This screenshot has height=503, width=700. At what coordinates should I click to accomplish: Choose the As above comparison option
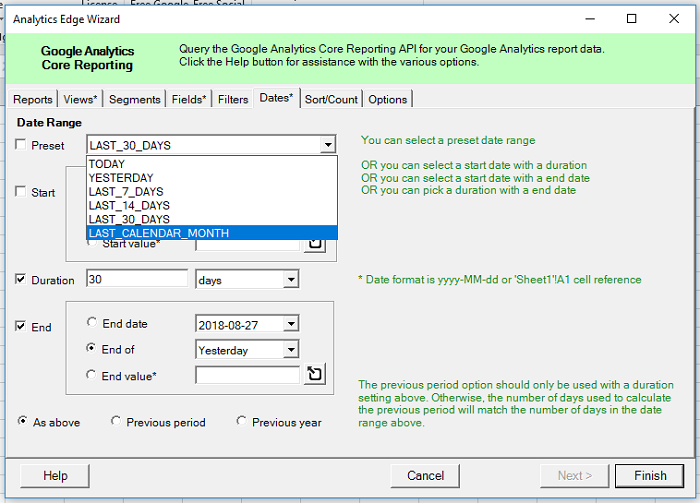(x=22, y=421)
